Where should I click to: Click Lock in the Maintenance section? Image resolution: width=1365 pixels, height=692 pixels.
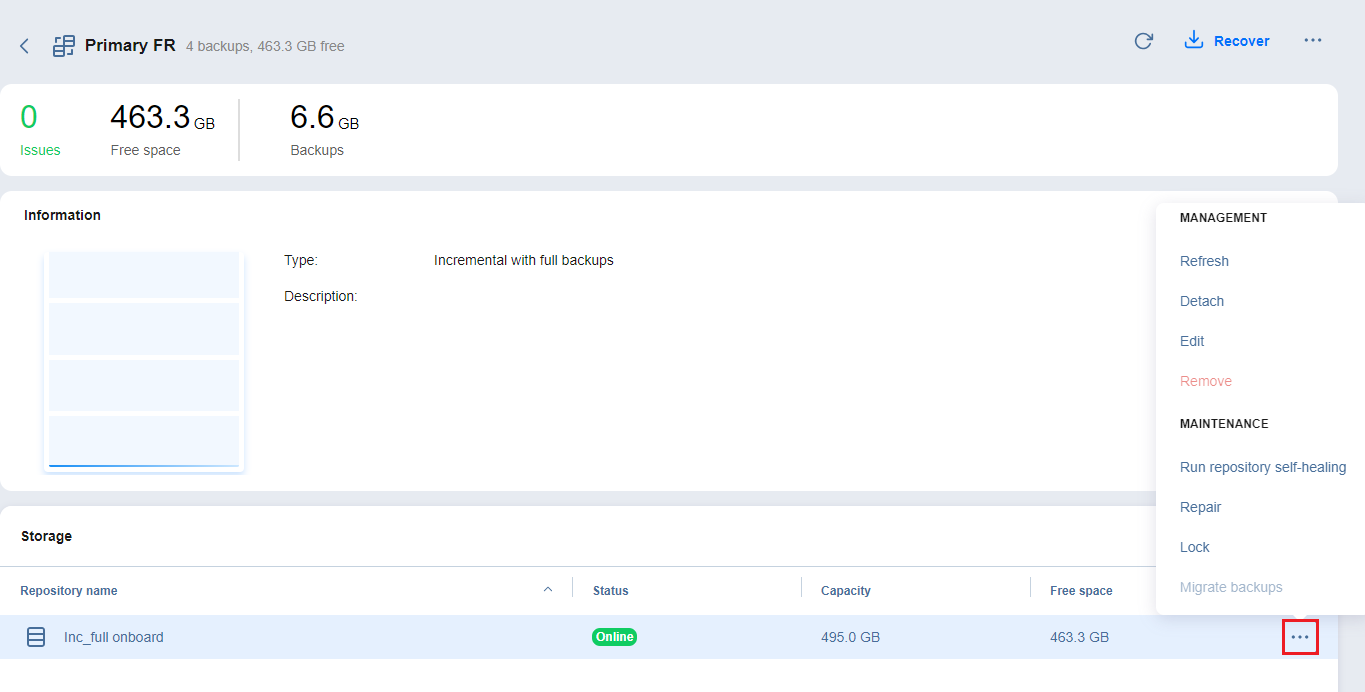(x=1194, y=547)
